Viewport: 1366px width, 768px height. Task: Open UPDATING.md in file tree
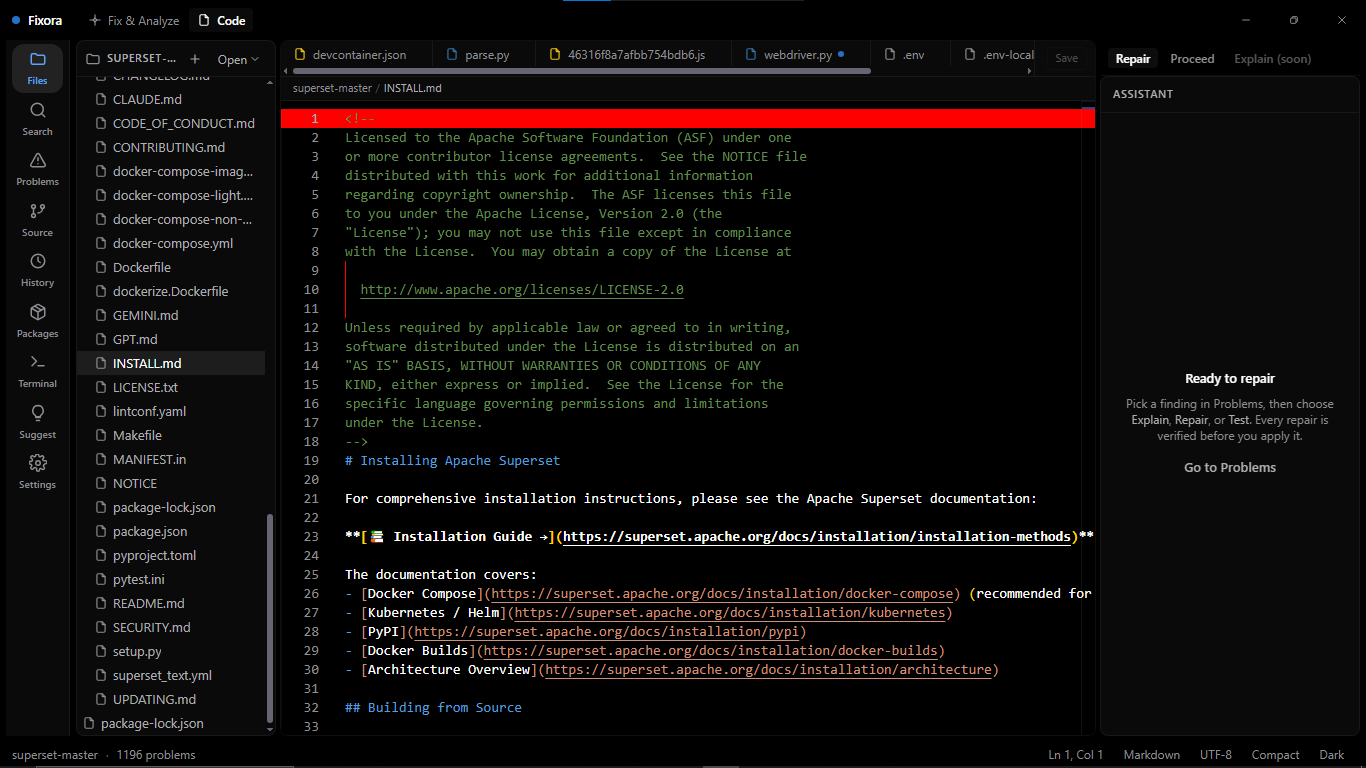pos(154,699)
